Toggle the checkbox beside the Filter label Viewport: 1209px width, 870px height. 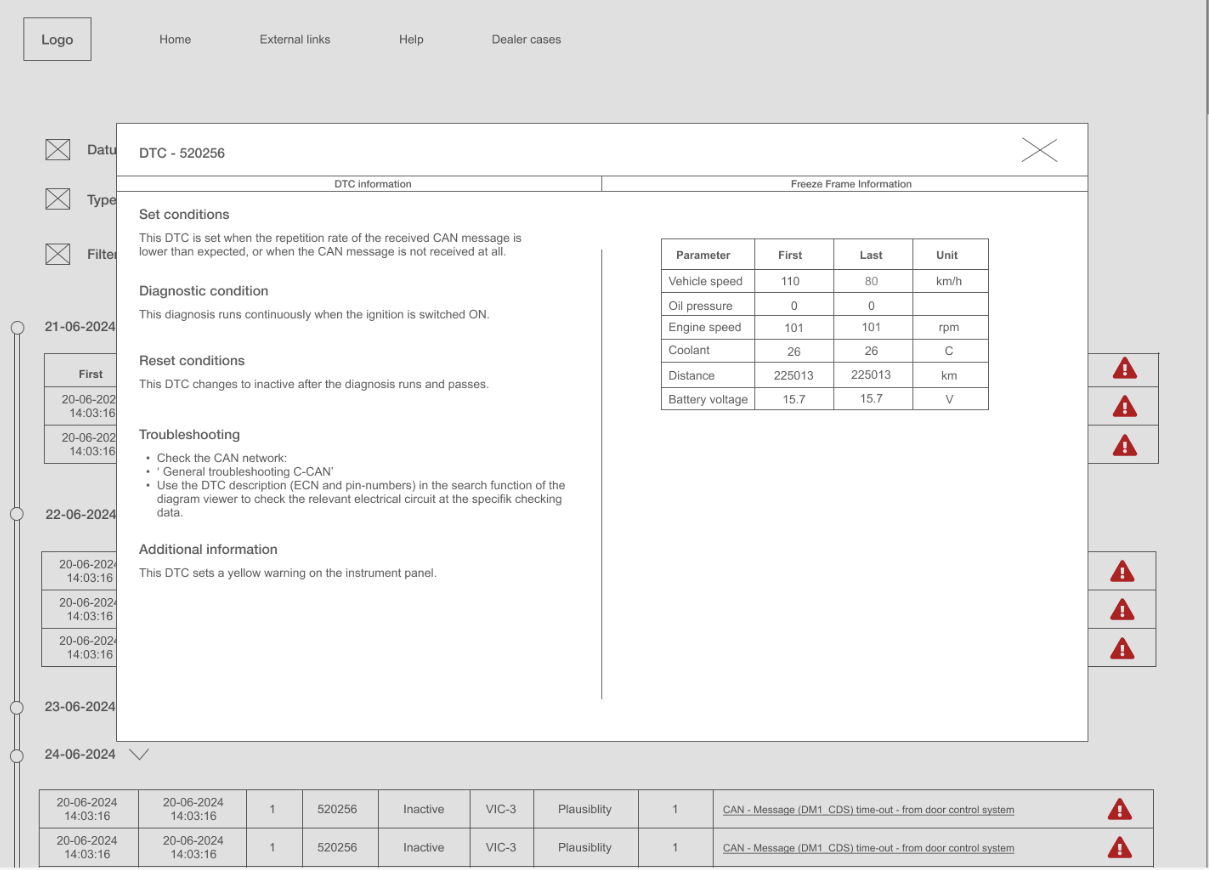tap(58, 254)
